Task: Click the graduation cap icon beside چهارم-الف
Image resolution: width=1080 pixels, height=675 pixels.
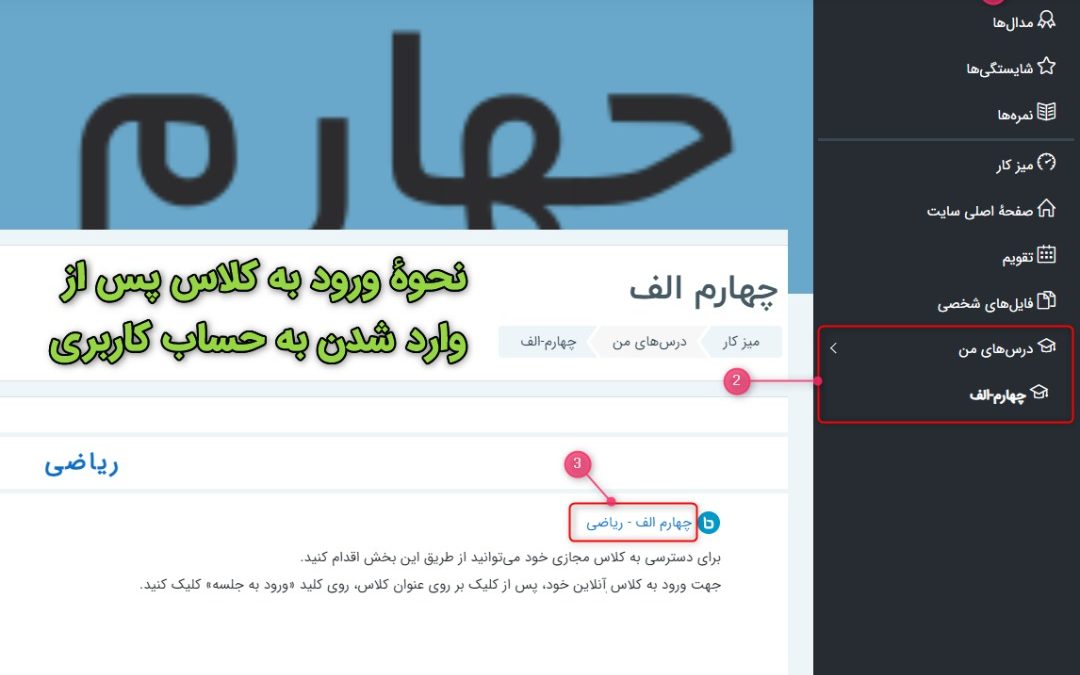Action: point(1039,393)
